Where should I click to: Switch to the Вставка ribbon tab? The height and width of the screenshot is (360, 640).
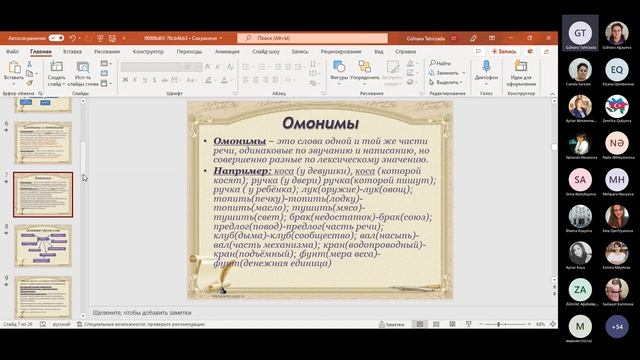pyautogui.click(x=73, y=51)
